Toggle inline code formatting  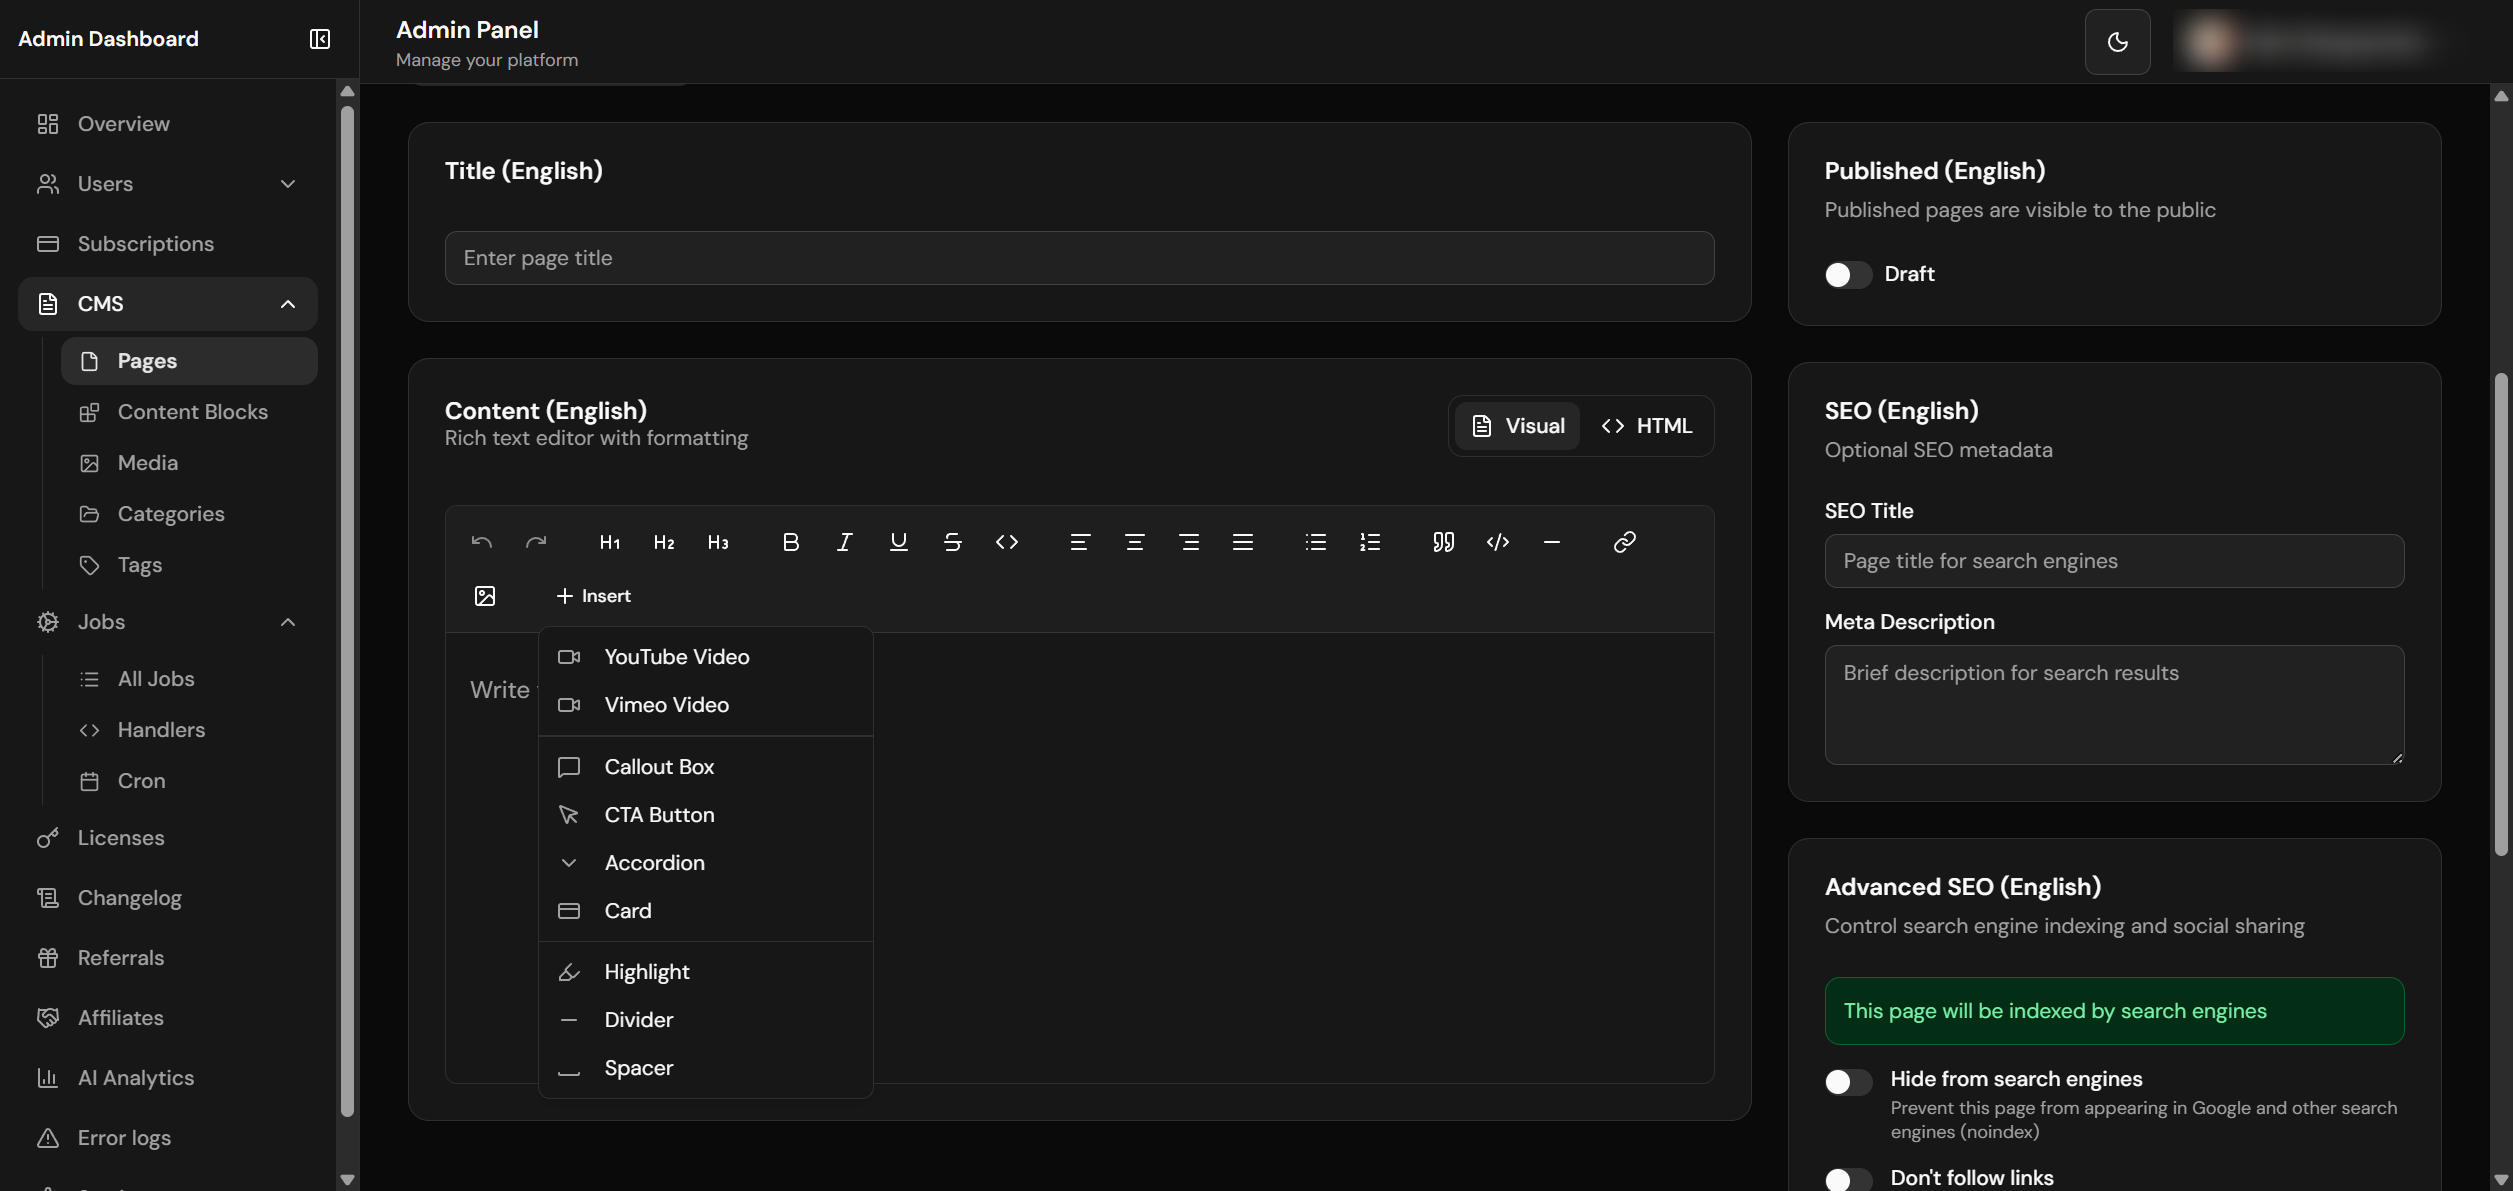1007,542
